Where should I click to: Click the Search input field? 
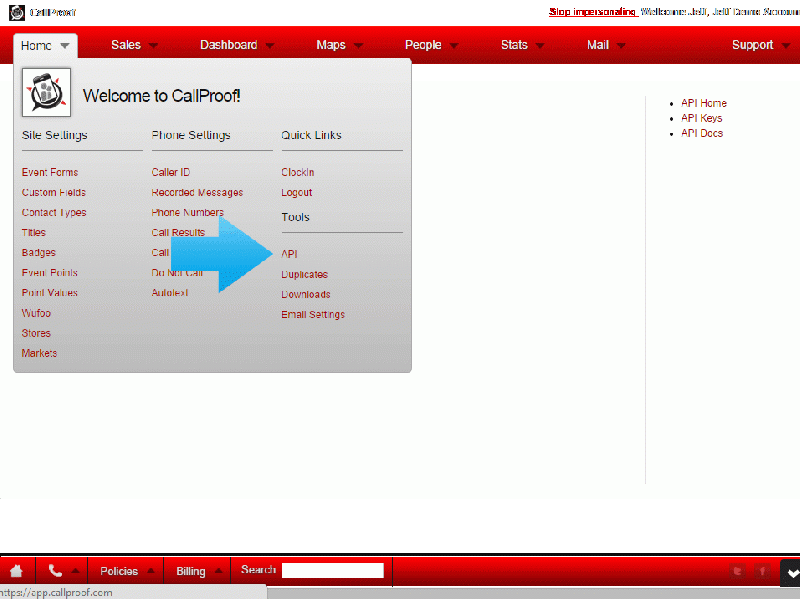pyautogui.click(x=333, y=571)
